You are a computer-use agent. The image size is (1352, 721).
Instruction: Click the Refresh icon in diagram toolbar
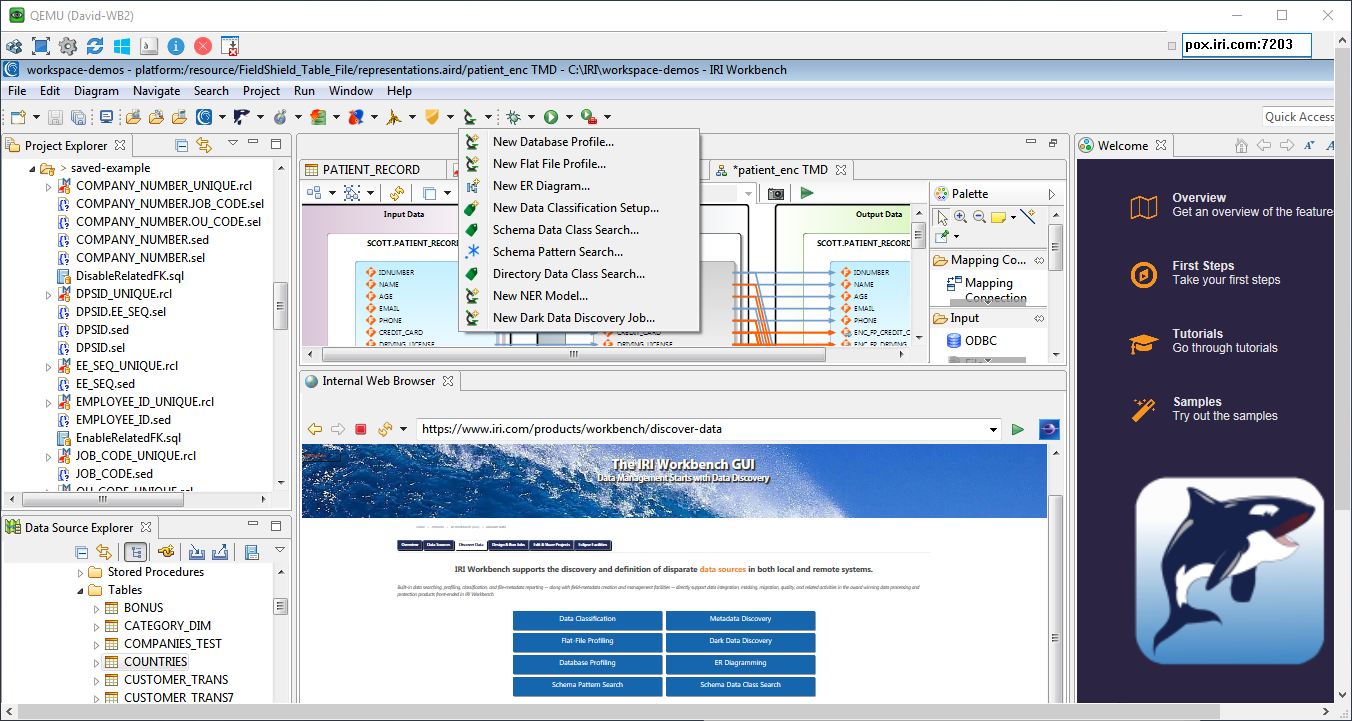(397, 193)
